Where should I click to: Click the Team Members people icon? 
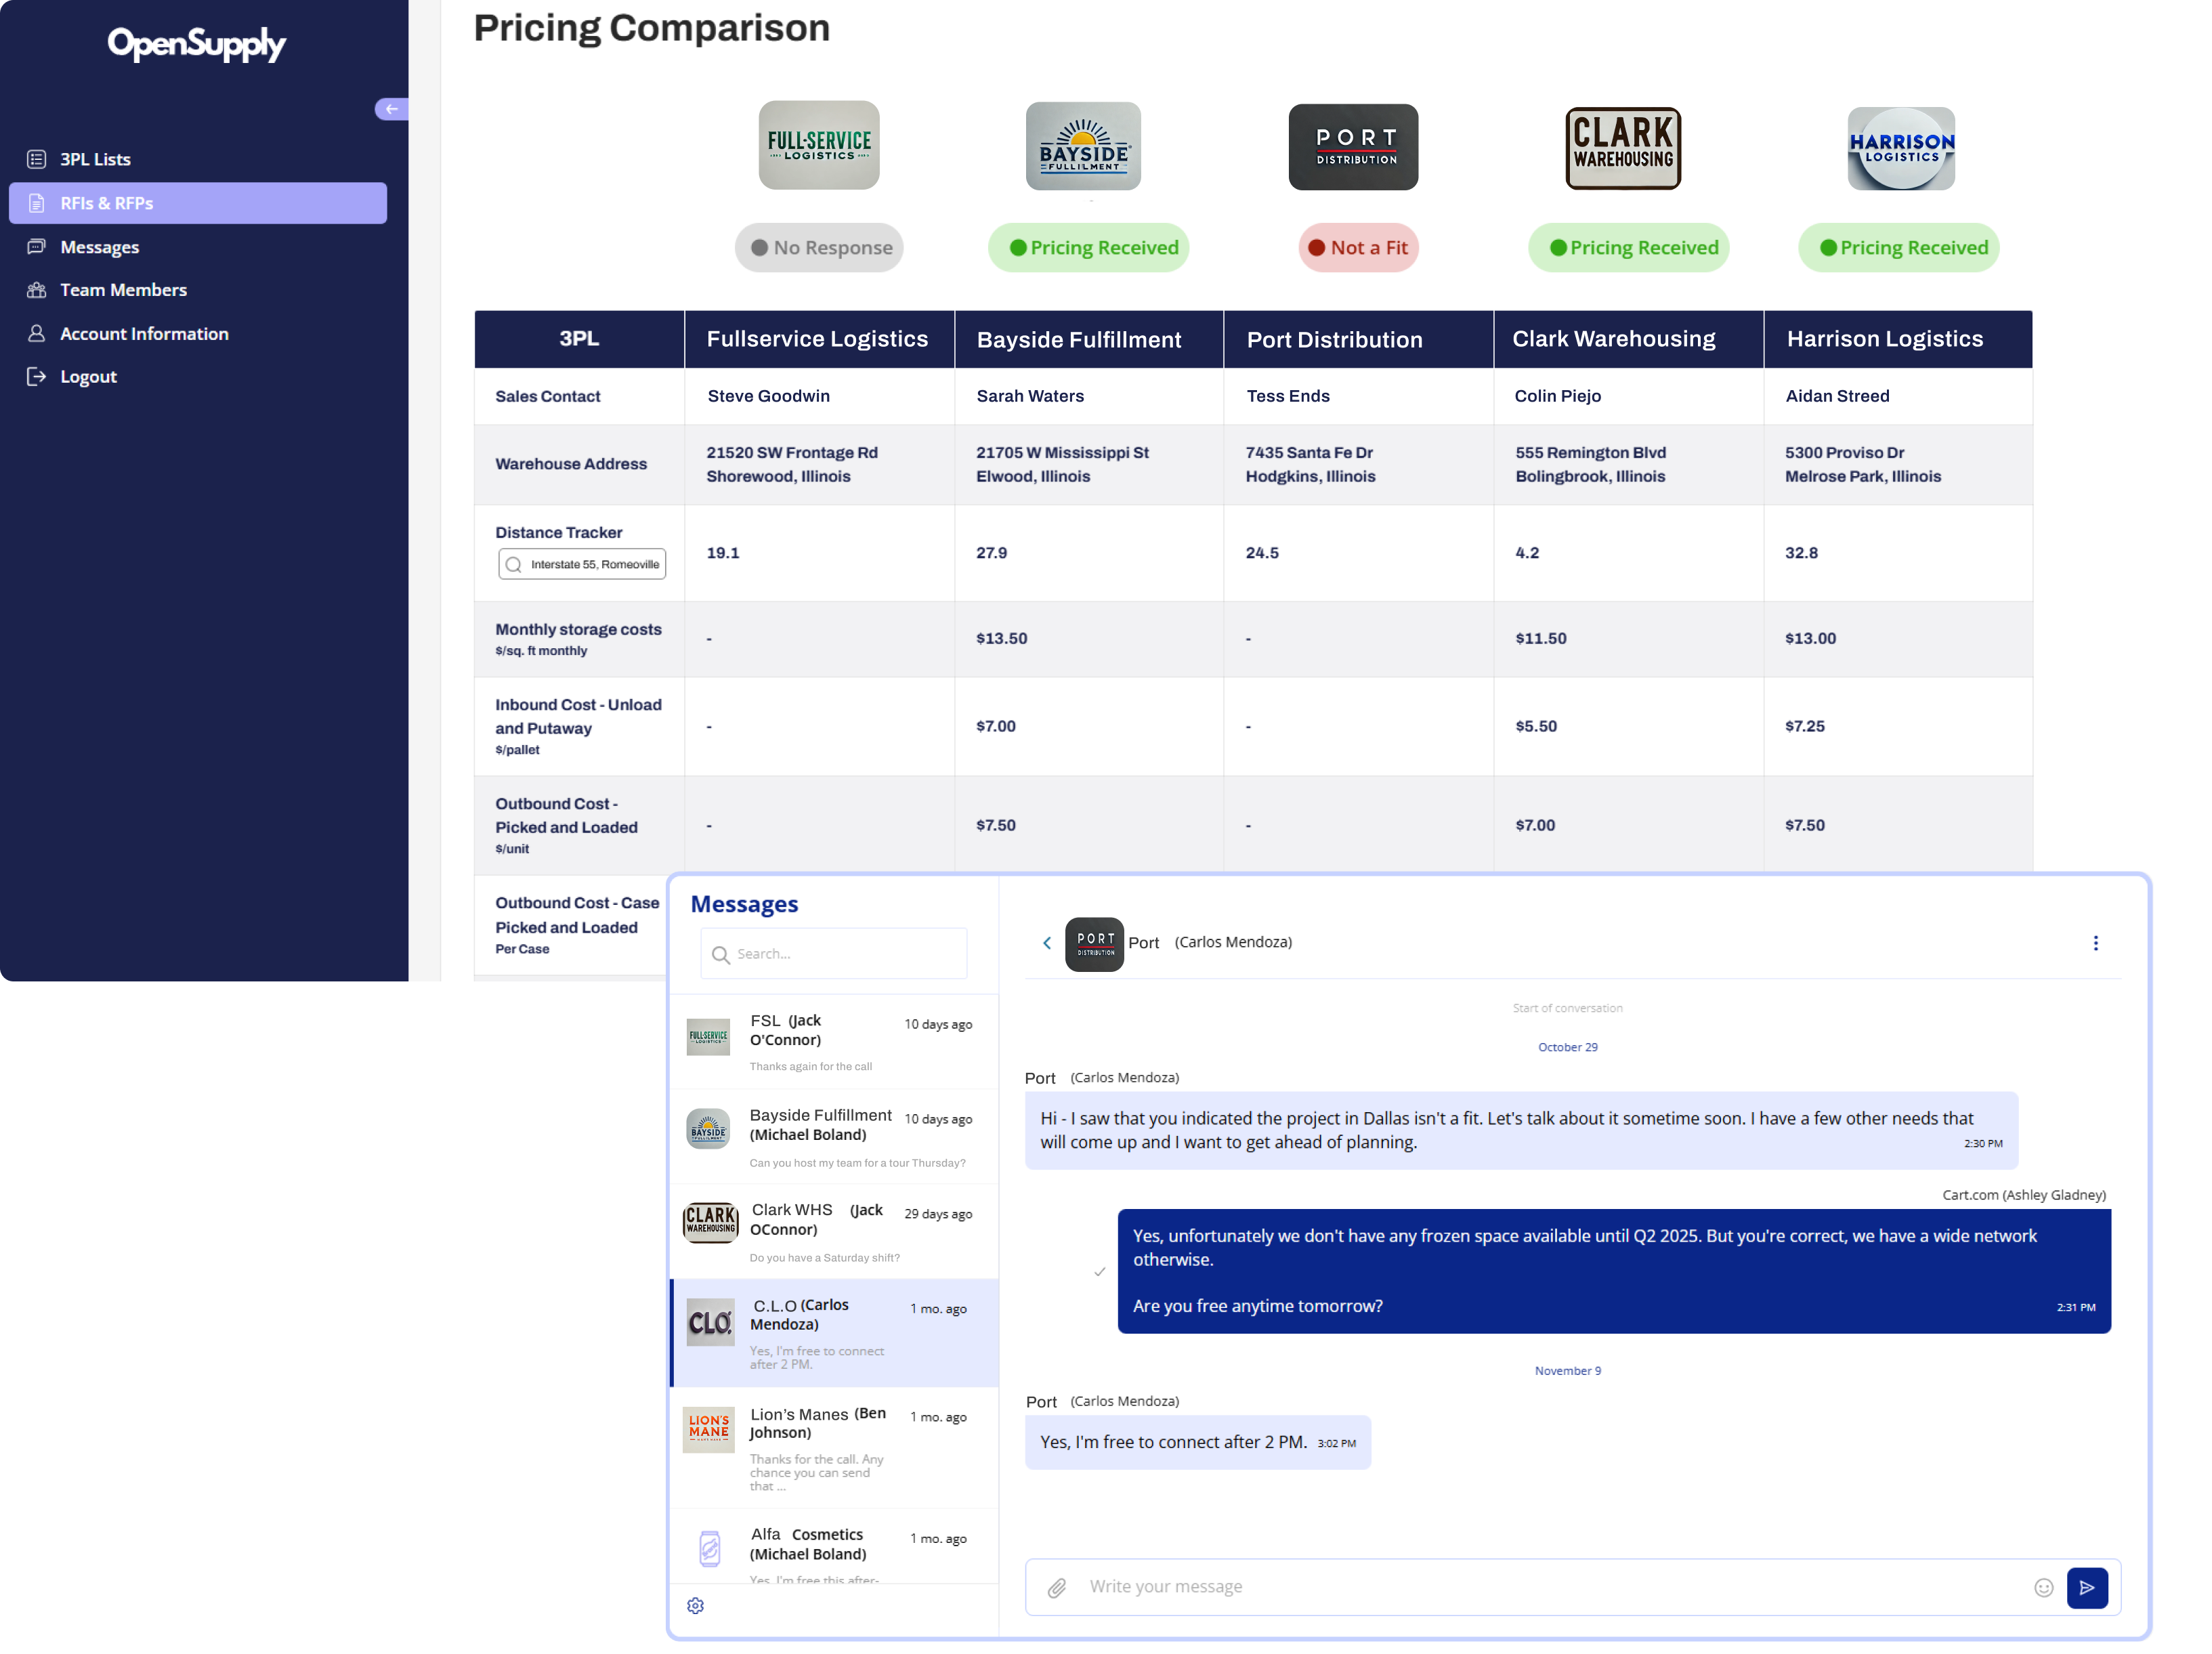tap(37, 290)
